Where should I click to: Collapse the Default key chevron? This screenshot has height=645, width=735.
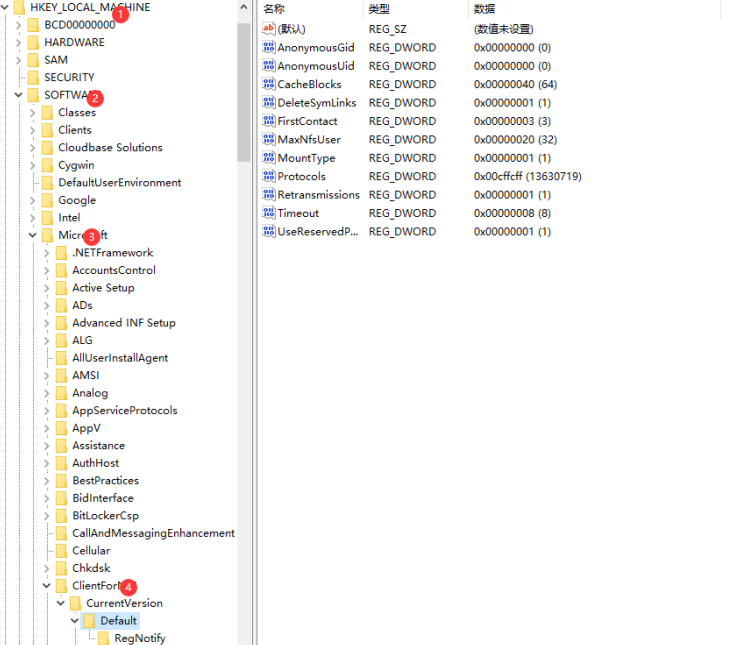[75, 621]
